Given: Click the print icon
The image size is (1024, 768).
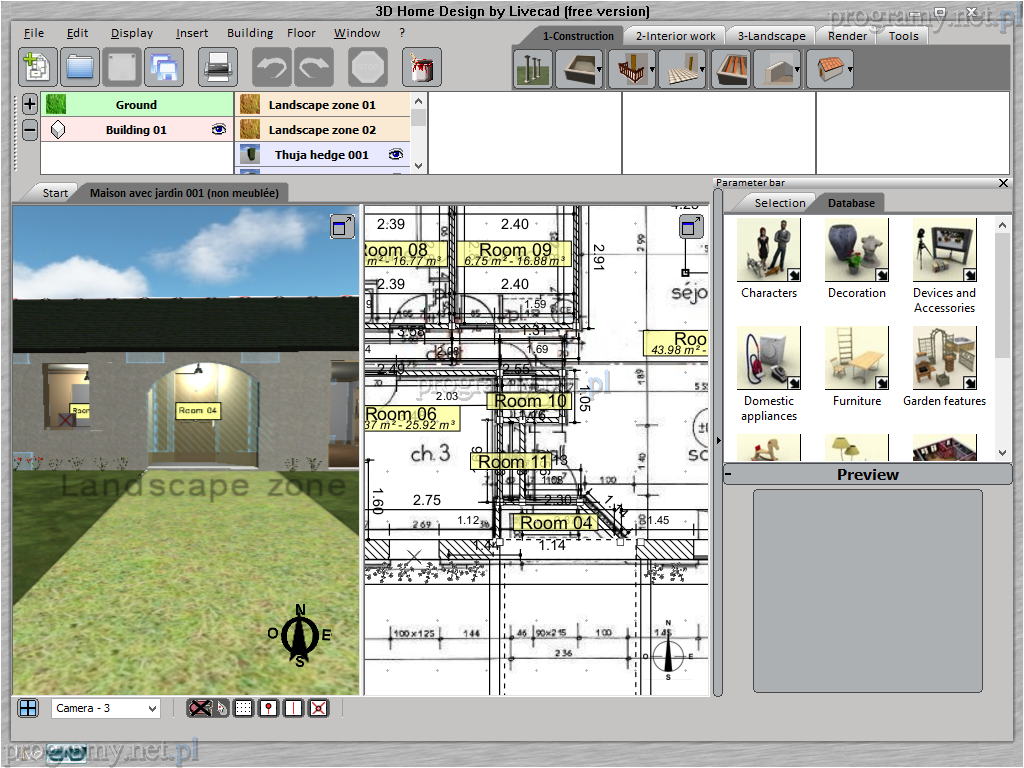Looking at the screenshot, I should [x=217, y=67].
